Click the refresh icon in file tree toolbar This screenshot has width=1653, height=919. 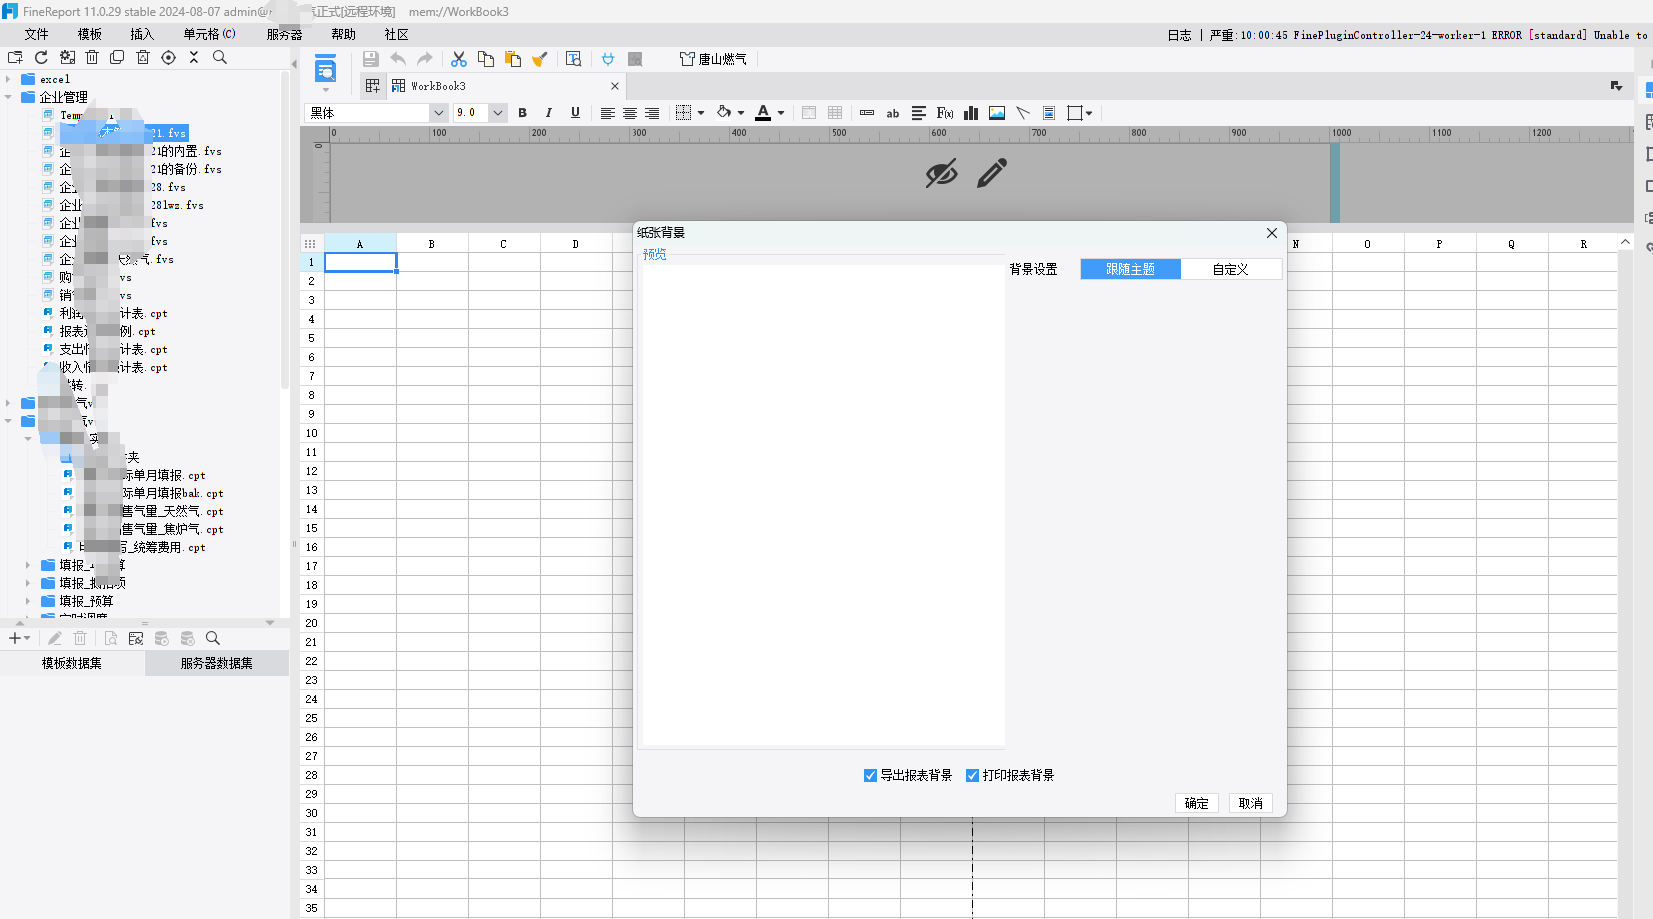pos(41,58)
